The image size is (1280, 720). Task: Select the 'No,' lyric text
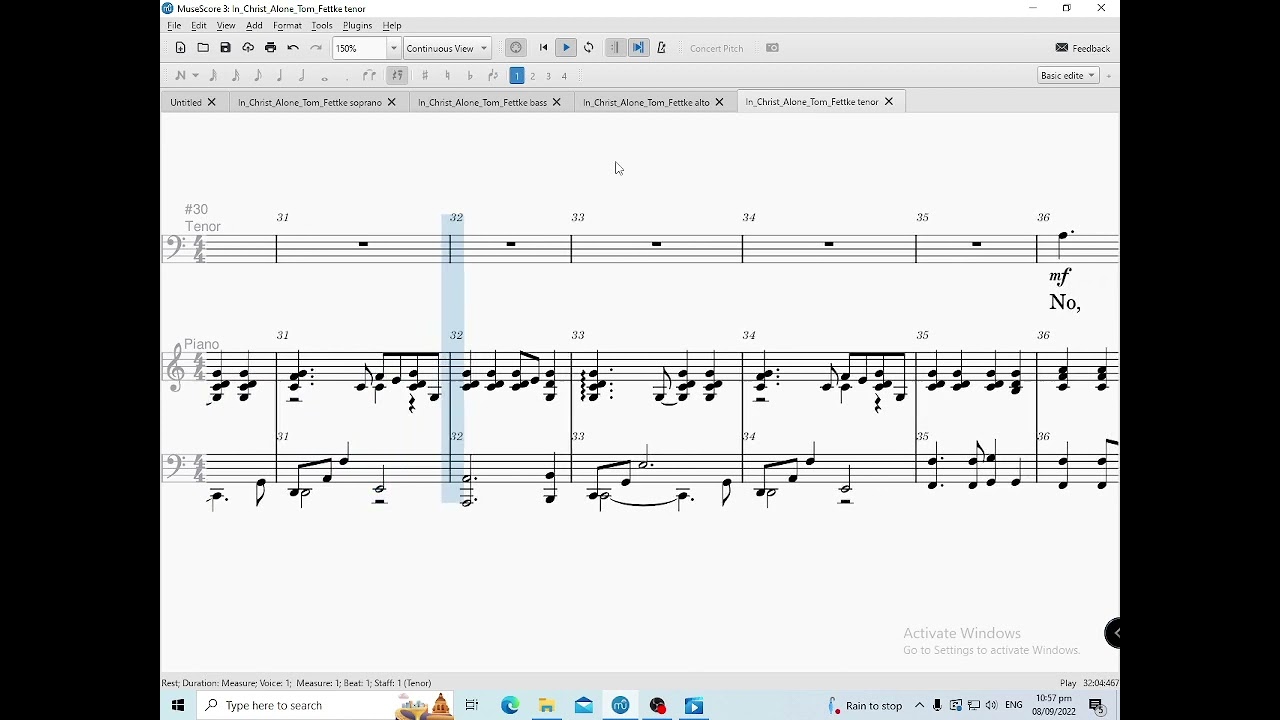click(1065, 302)
